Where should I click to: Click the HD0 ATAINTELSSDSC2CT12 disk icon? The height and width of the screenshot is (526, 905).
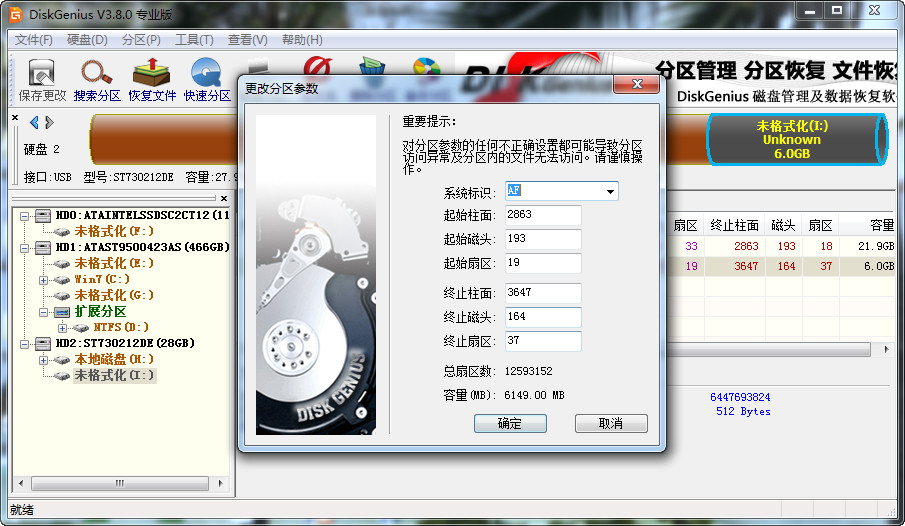[x=43, y=216]
